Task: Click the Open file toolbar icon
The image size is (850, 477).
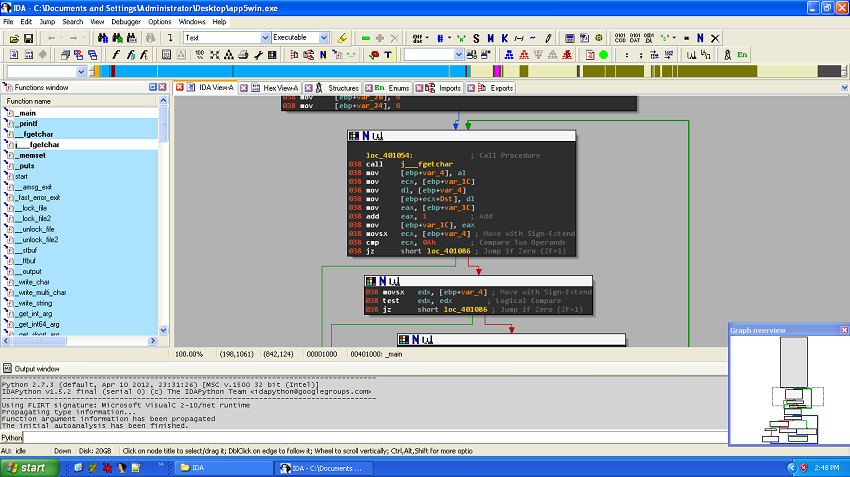Action: coord(14,38)
